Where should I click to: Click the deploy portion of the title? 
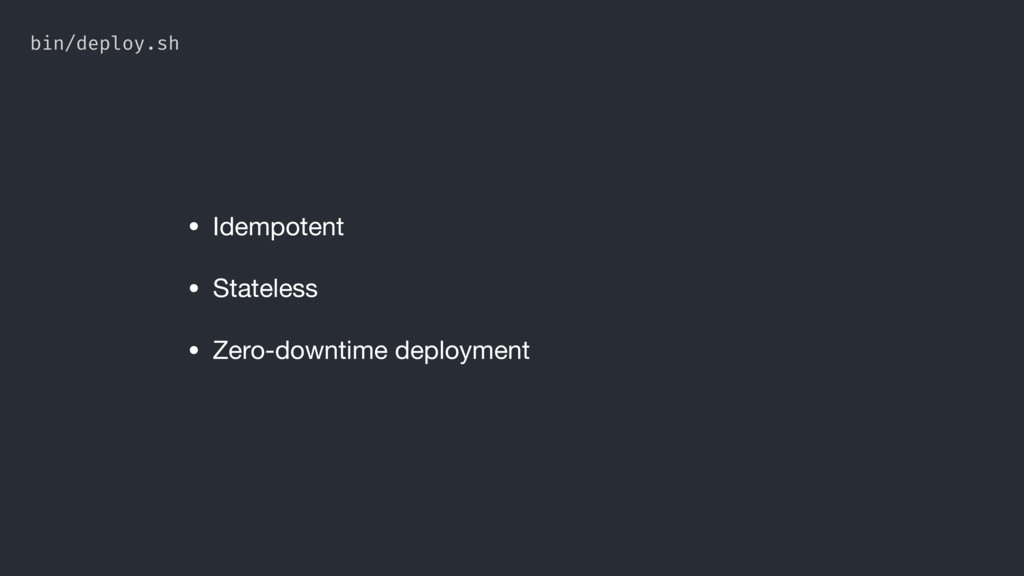pos(110,44)
